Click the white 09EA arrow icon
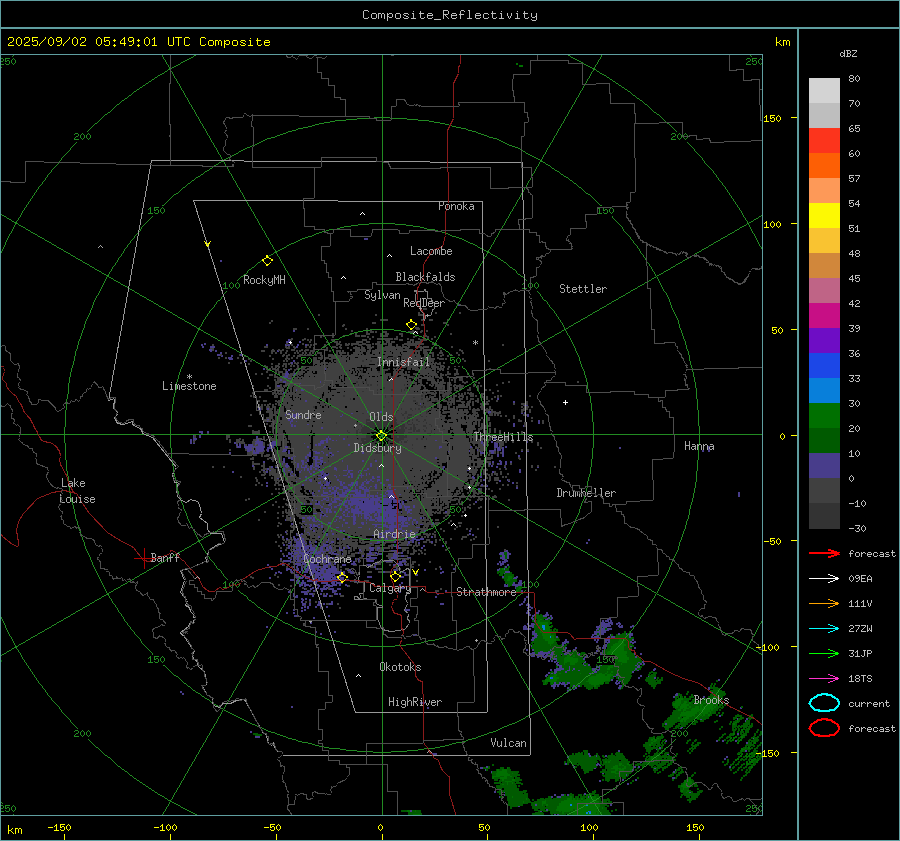Viewport: 900px width, 841px height. point(824,579)
